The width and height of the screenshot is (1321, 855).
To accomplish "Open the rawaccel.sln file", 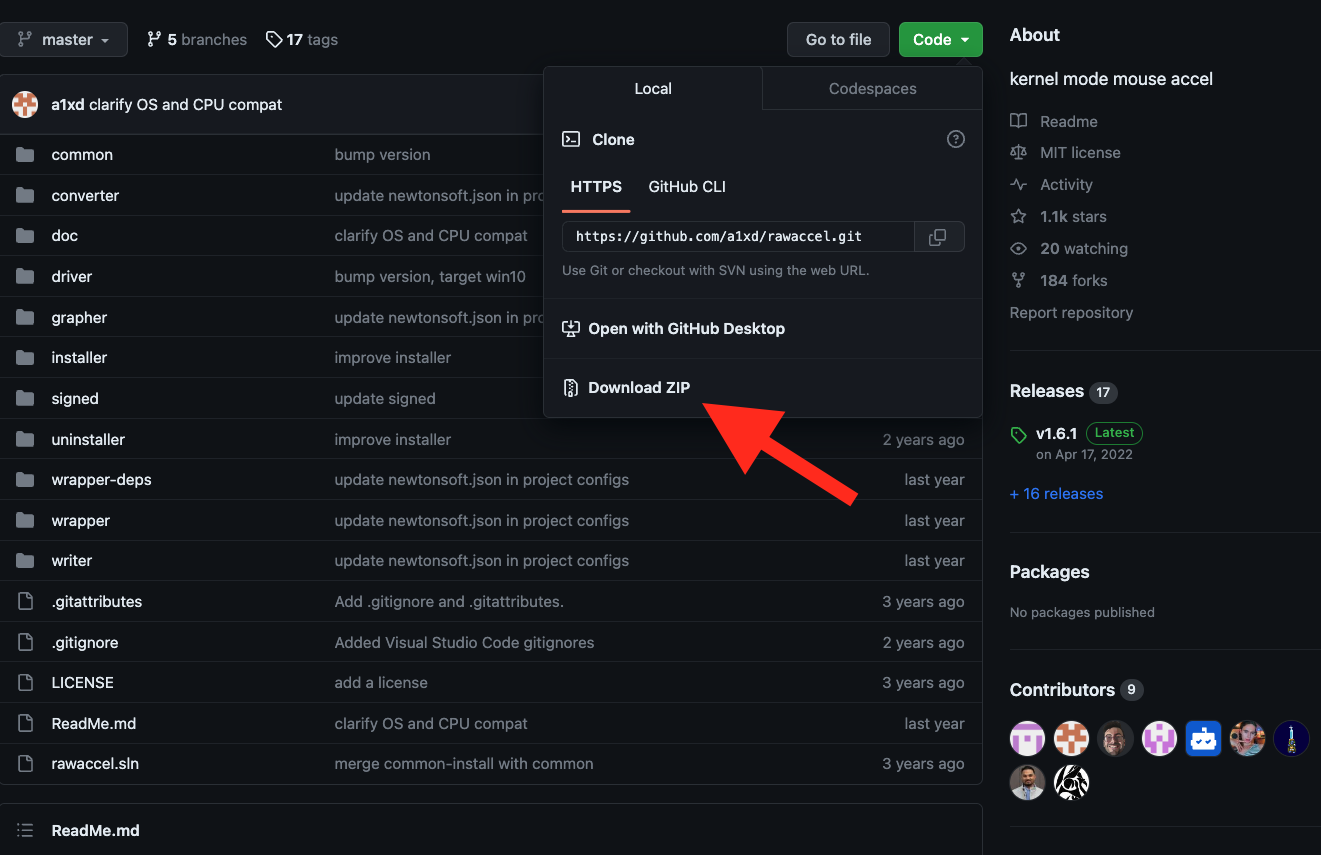I will pos(95,764).
